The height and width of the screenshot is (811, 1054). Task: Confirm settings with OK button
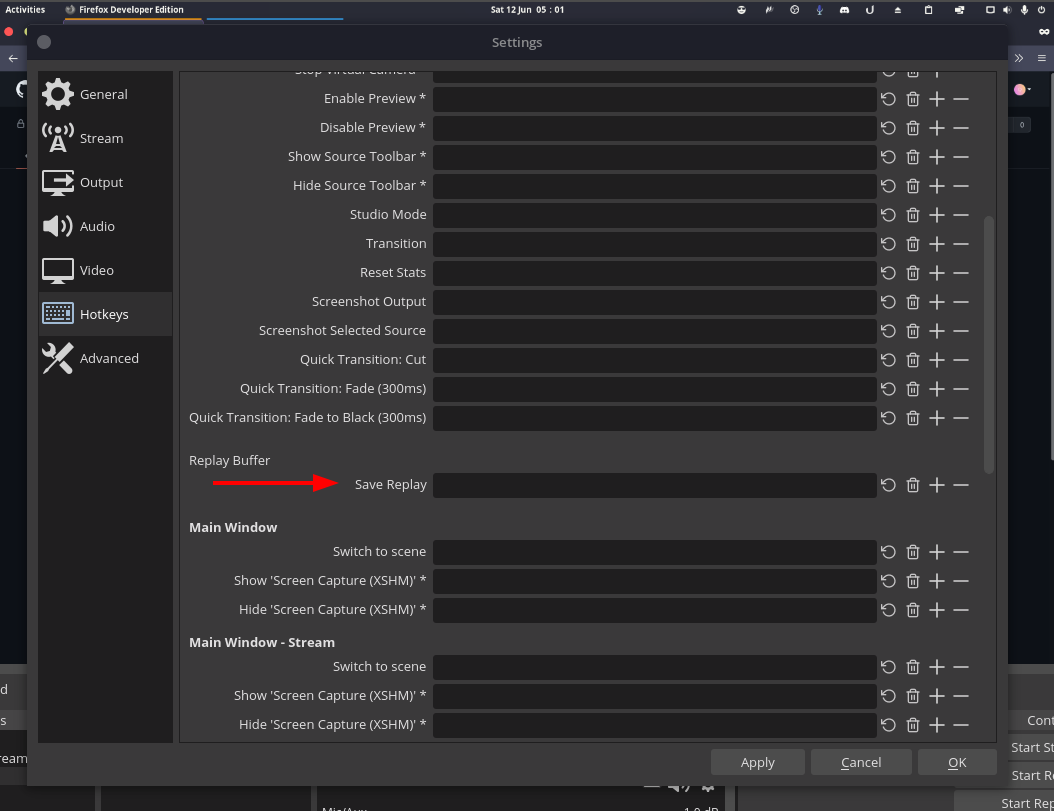tap(957, 763)
